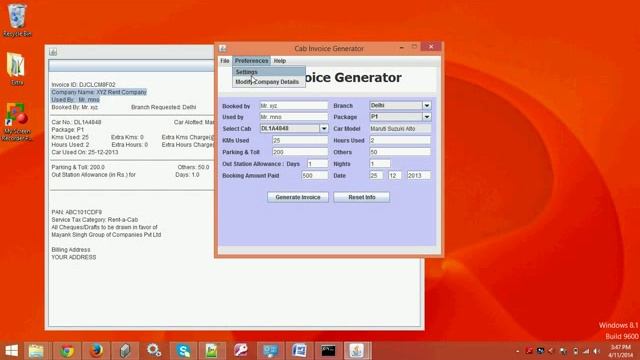
Task: Minimize the Cab Invoice Generator window
Action: pyautogui.click(x=402, y=47)
